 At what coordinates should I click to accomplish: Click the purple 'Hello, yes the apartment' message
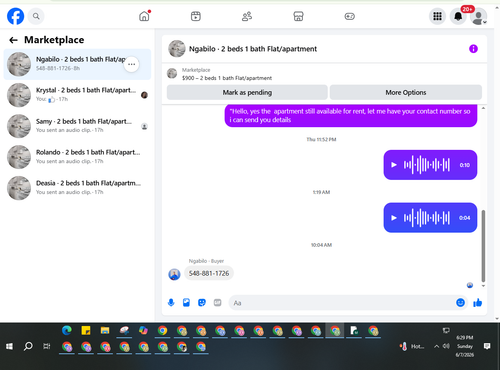[351, 115]
